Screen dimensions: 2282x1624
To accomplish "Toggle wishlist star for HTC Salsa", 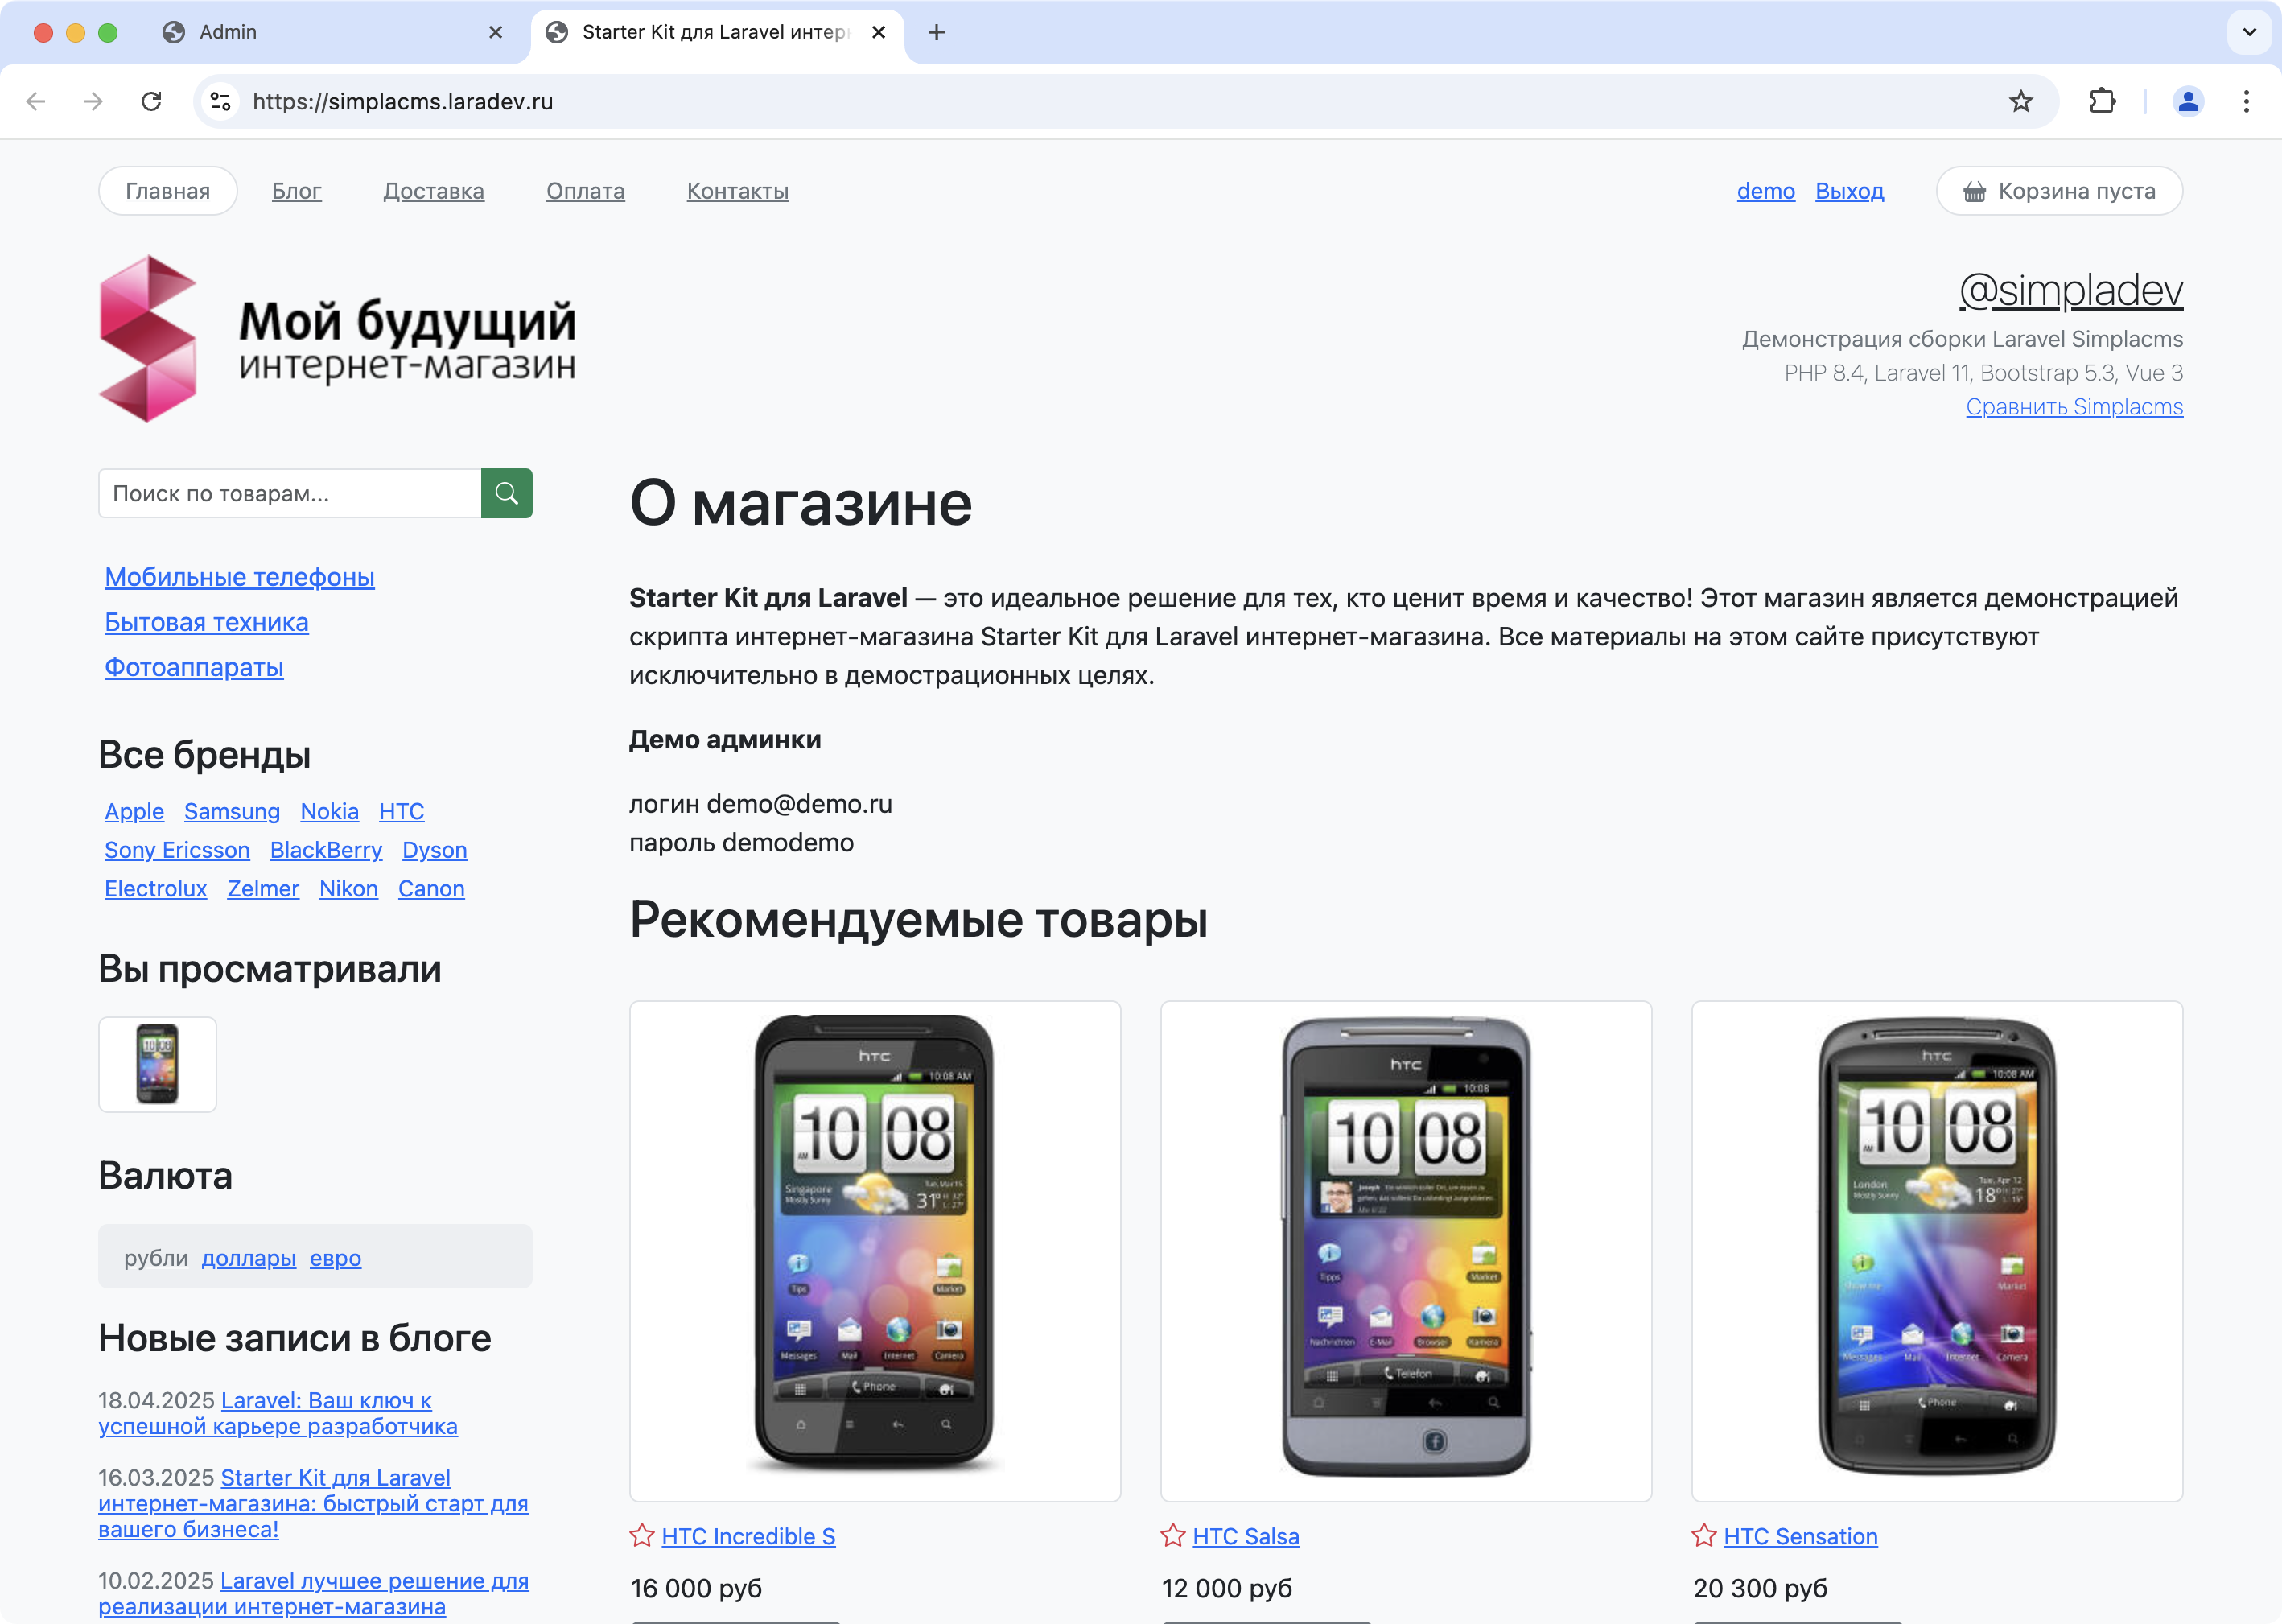I will tap(1173, 1535).
